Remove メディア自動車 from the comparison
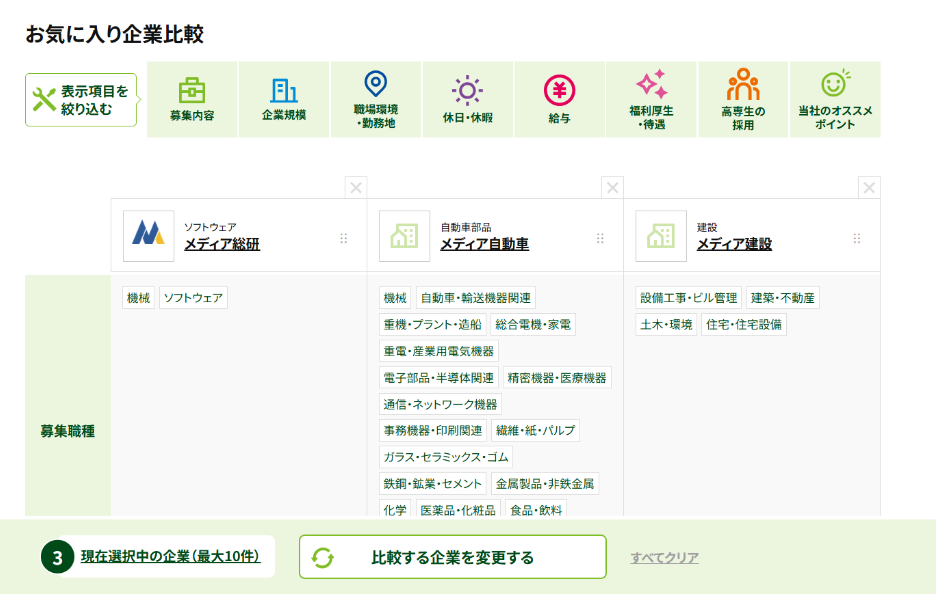This screenshot has height=597, width=936. click(612, 186)
